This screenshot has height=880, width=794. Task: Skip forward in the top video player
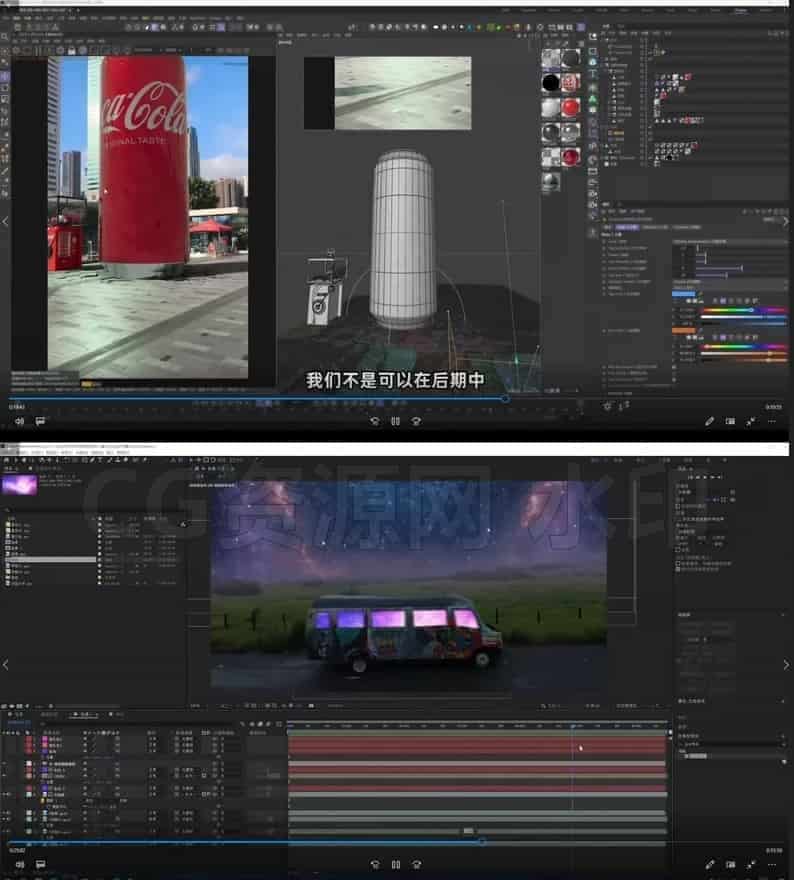[x=416, y=421]
